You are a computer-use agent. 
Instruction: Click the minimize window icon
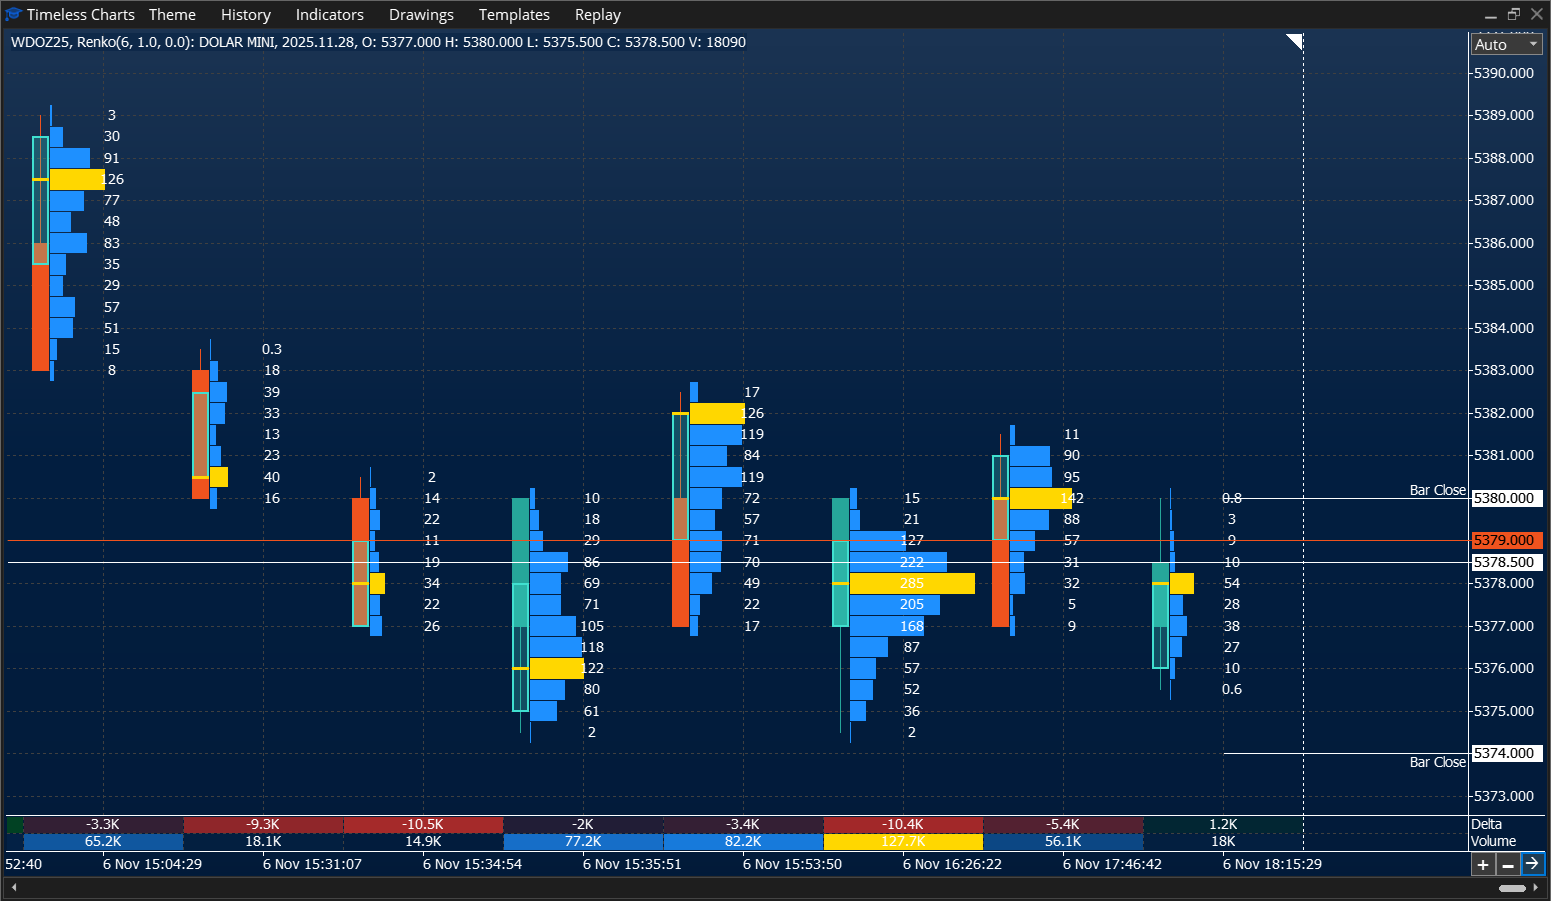(x=1490, y=14)
